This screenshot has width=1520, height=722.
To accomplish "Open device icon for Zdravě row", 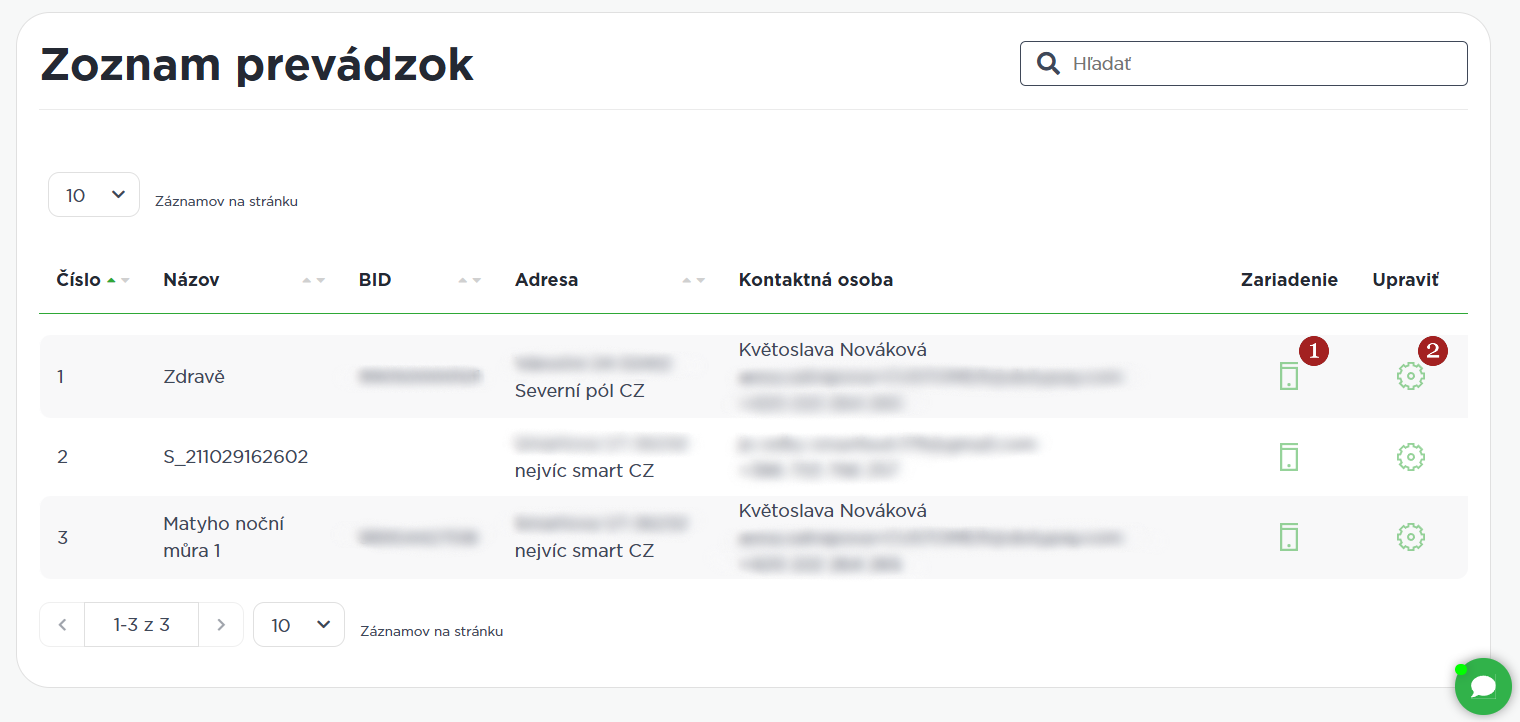I will [x=1289, y=377].
